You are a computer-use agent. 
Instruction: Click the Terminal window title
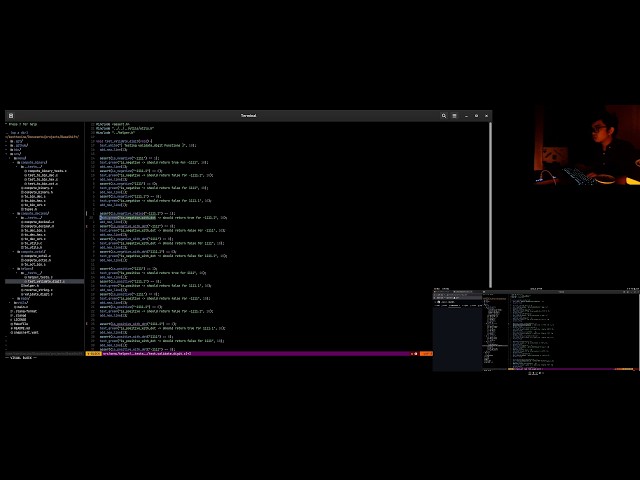[x=248, y=116]
